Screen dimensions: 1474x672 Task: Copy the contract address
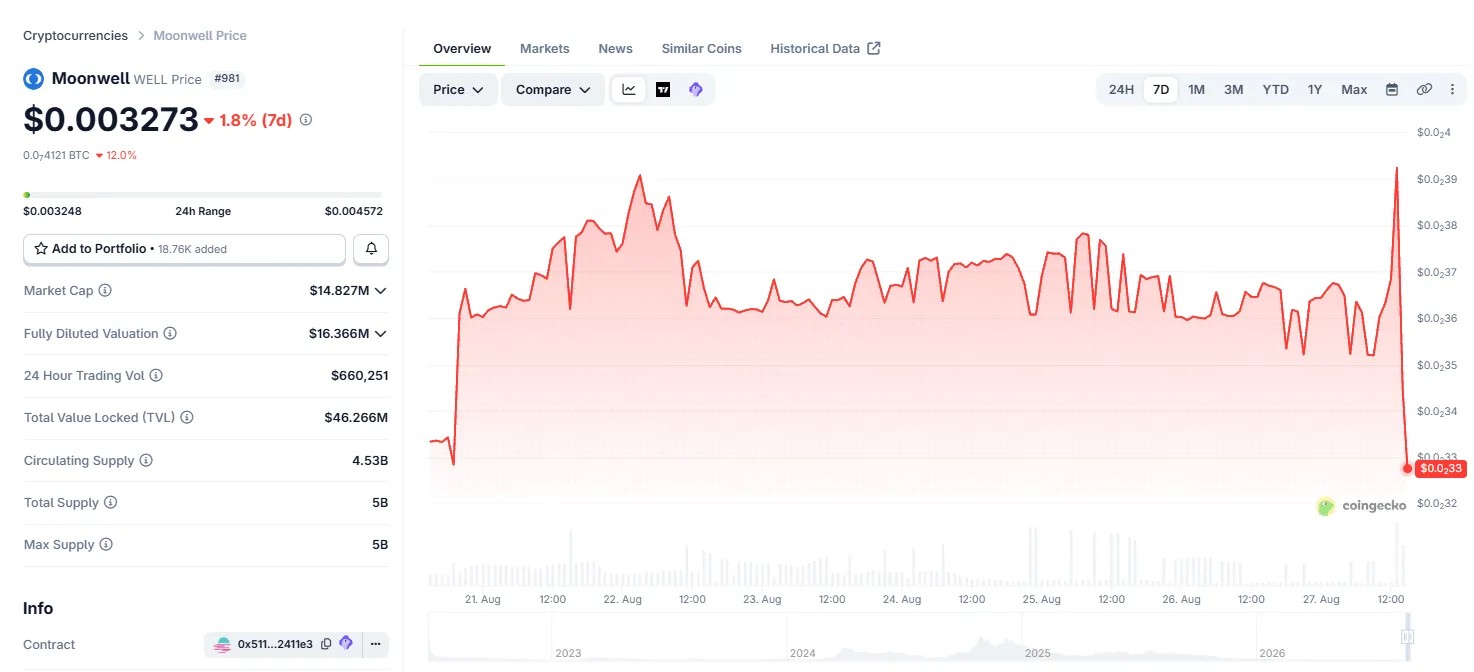click(326, 645)
